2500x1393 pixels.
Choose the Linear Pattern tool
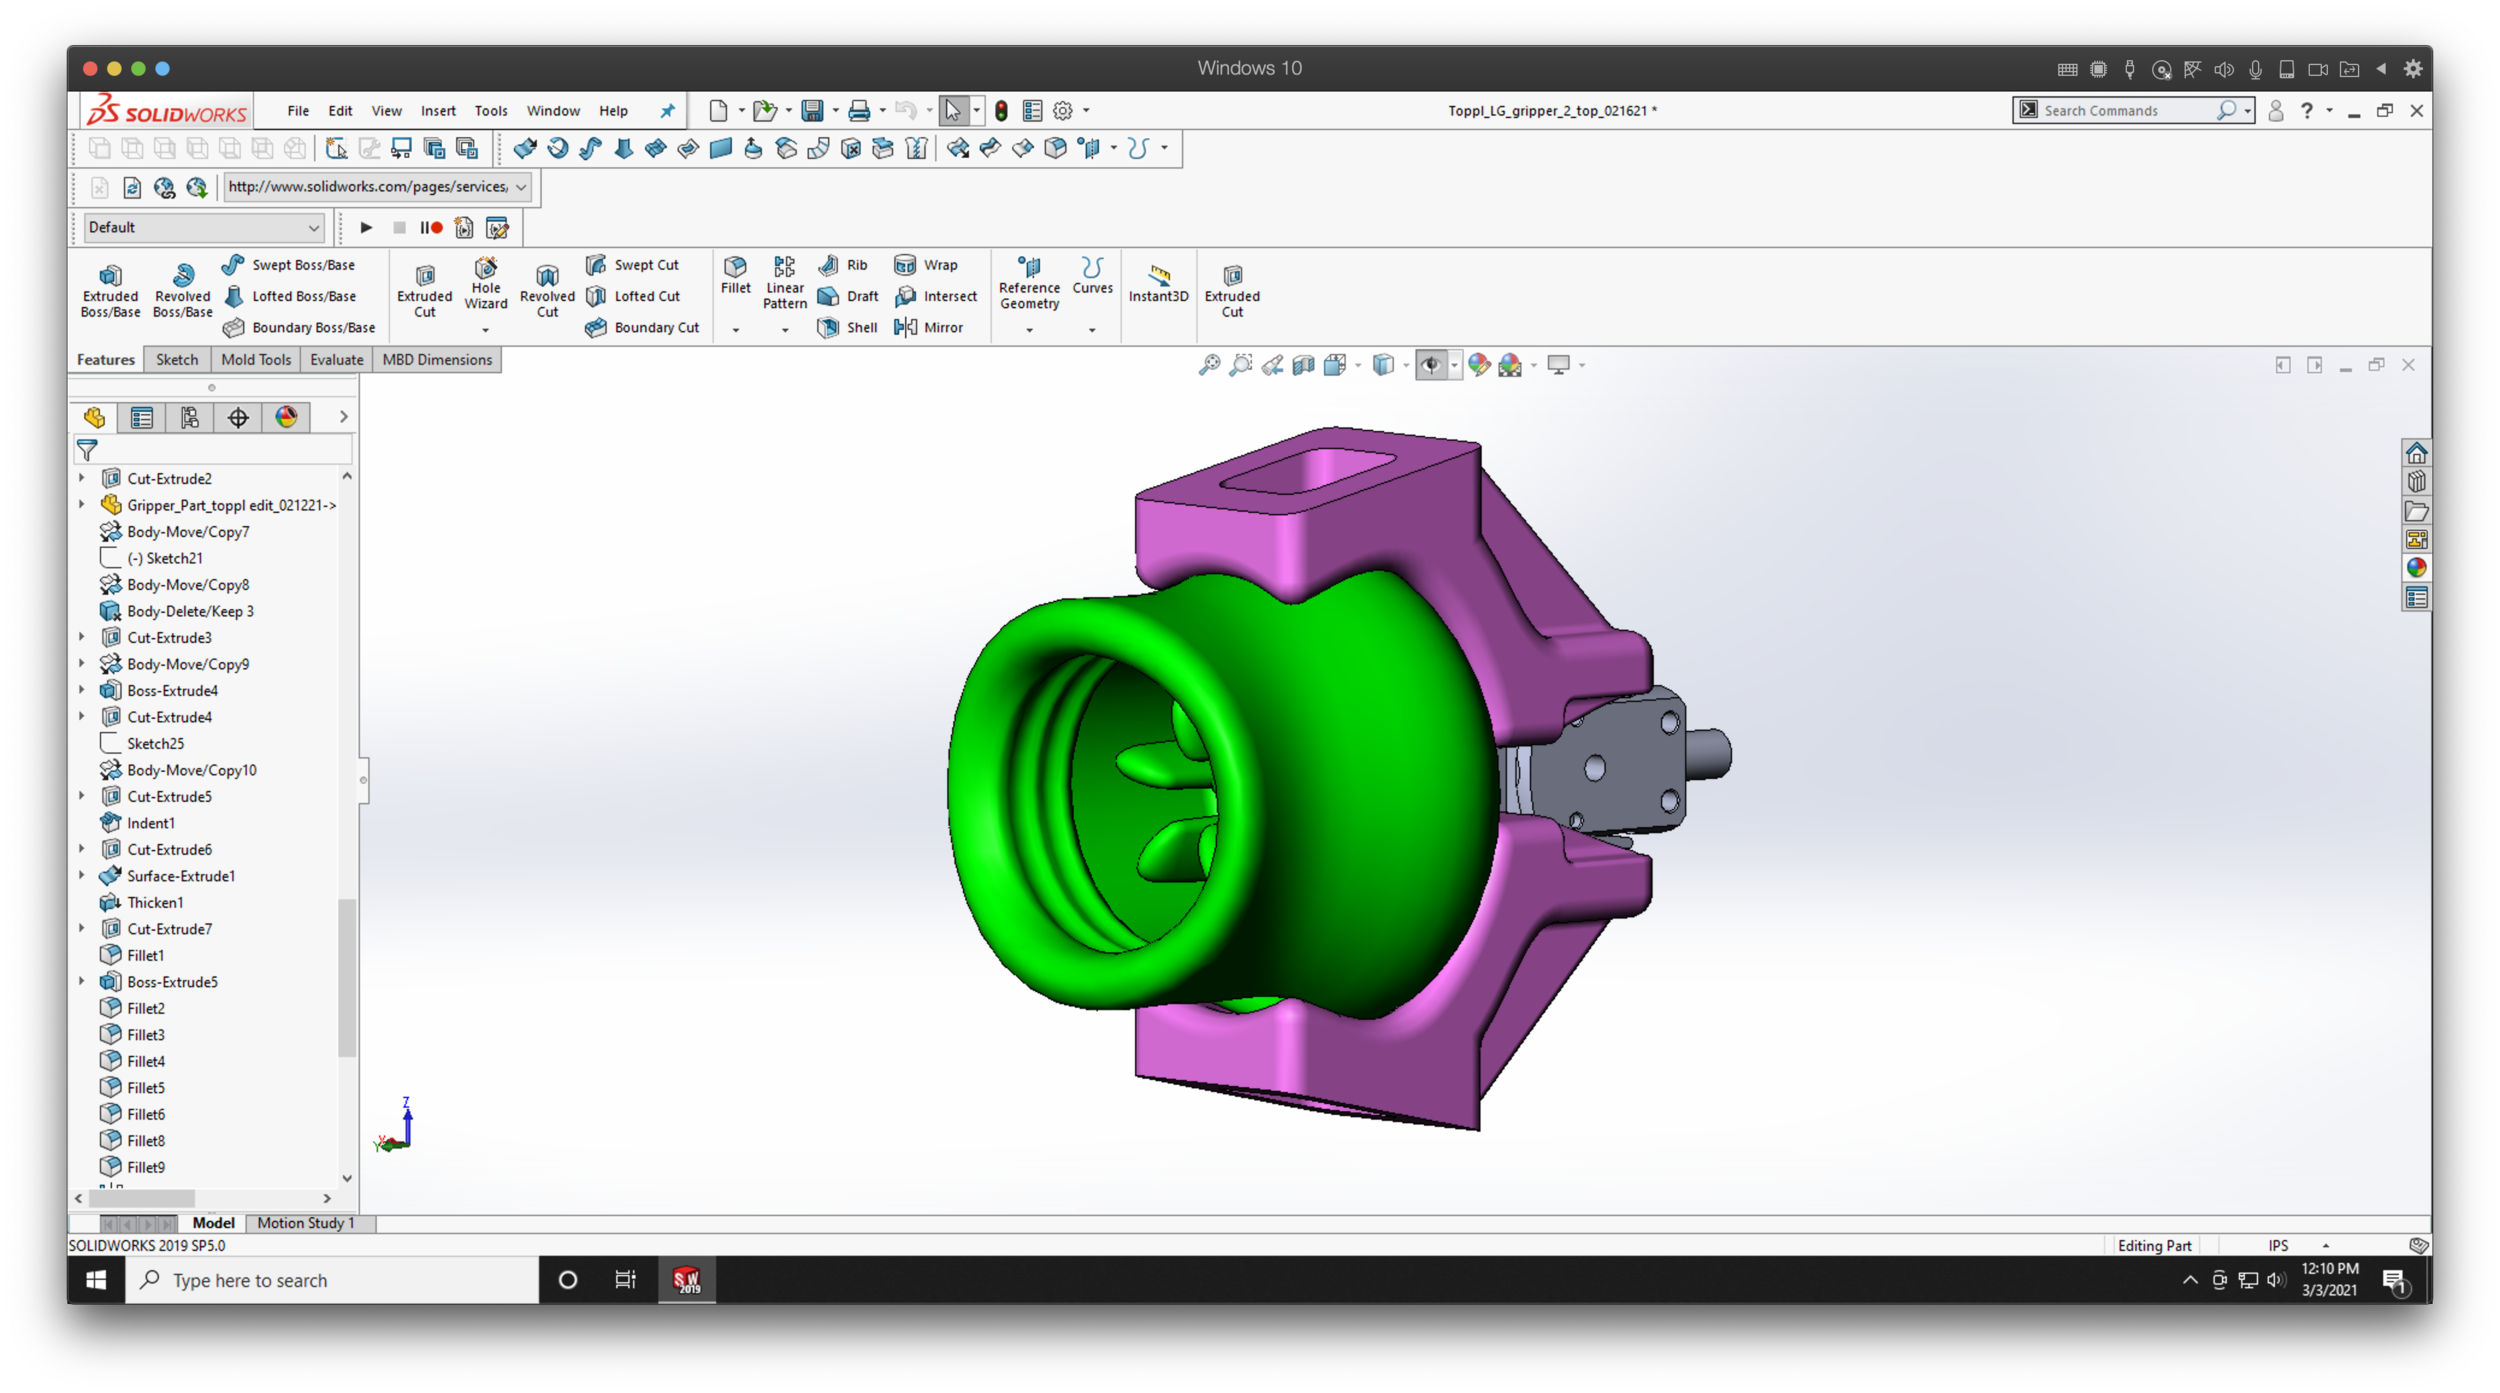[x=784, y=283]
